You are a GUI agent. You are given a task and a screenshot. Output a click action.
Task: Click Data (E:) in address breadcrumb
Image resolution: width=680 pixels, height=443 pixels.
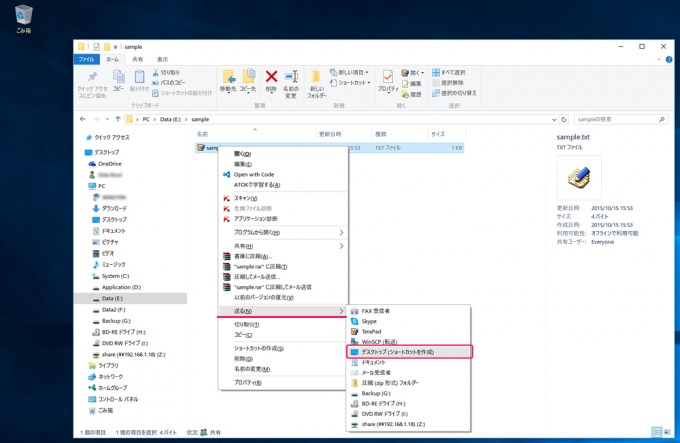point(170,119)
